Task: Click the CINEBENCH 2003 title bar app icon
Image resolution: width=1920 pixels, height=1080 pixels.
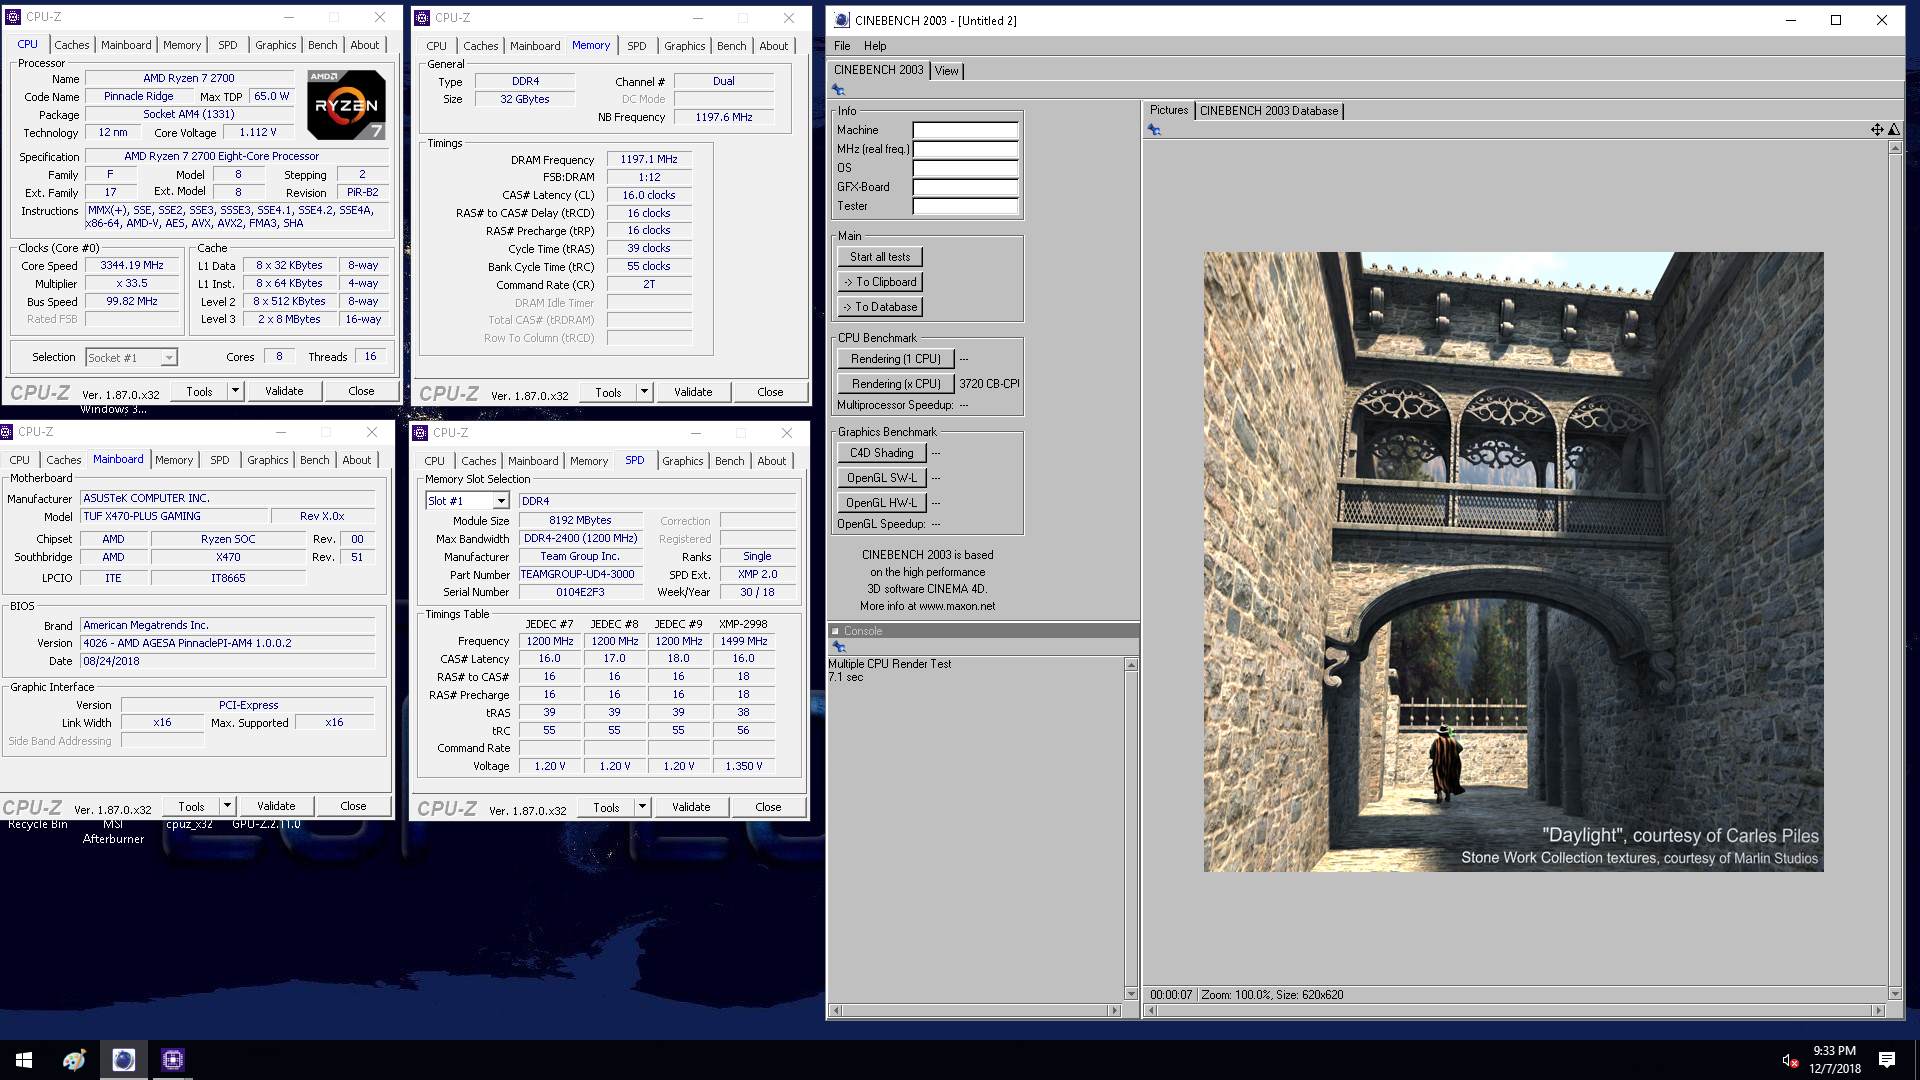Action: click(842, 20)
